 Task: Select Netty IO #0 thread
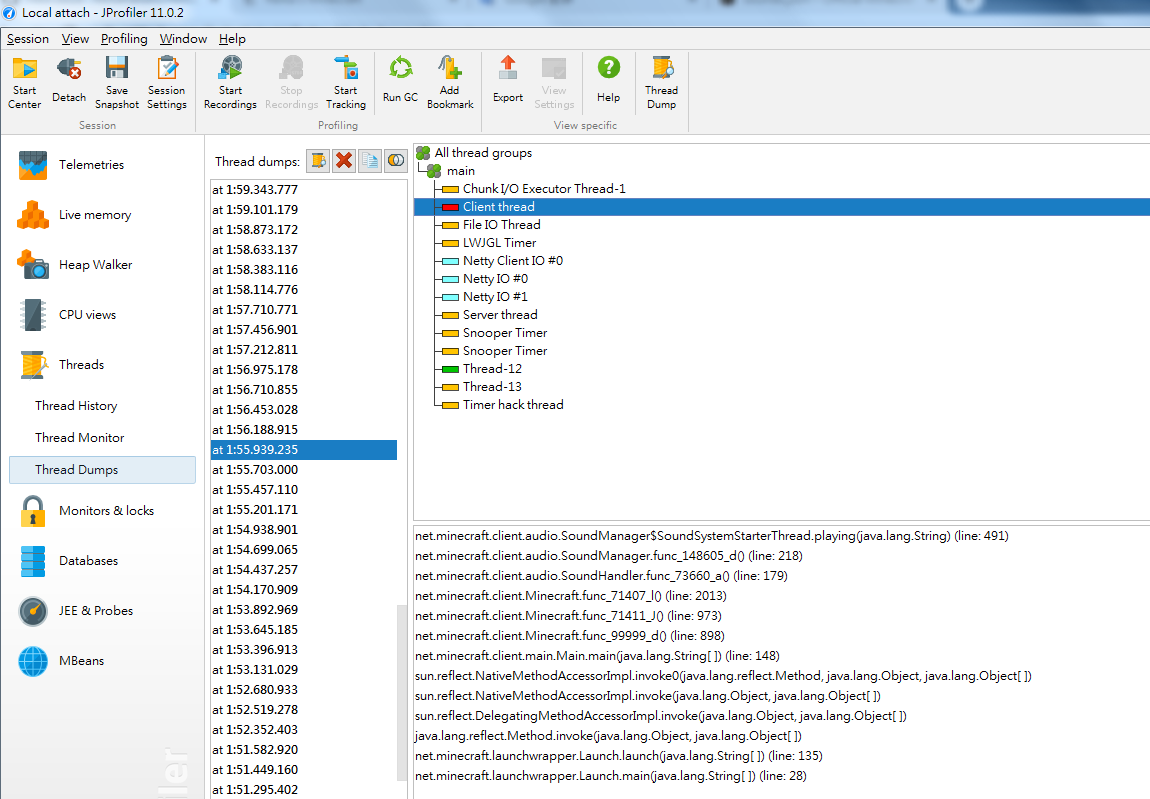(495, 279)
